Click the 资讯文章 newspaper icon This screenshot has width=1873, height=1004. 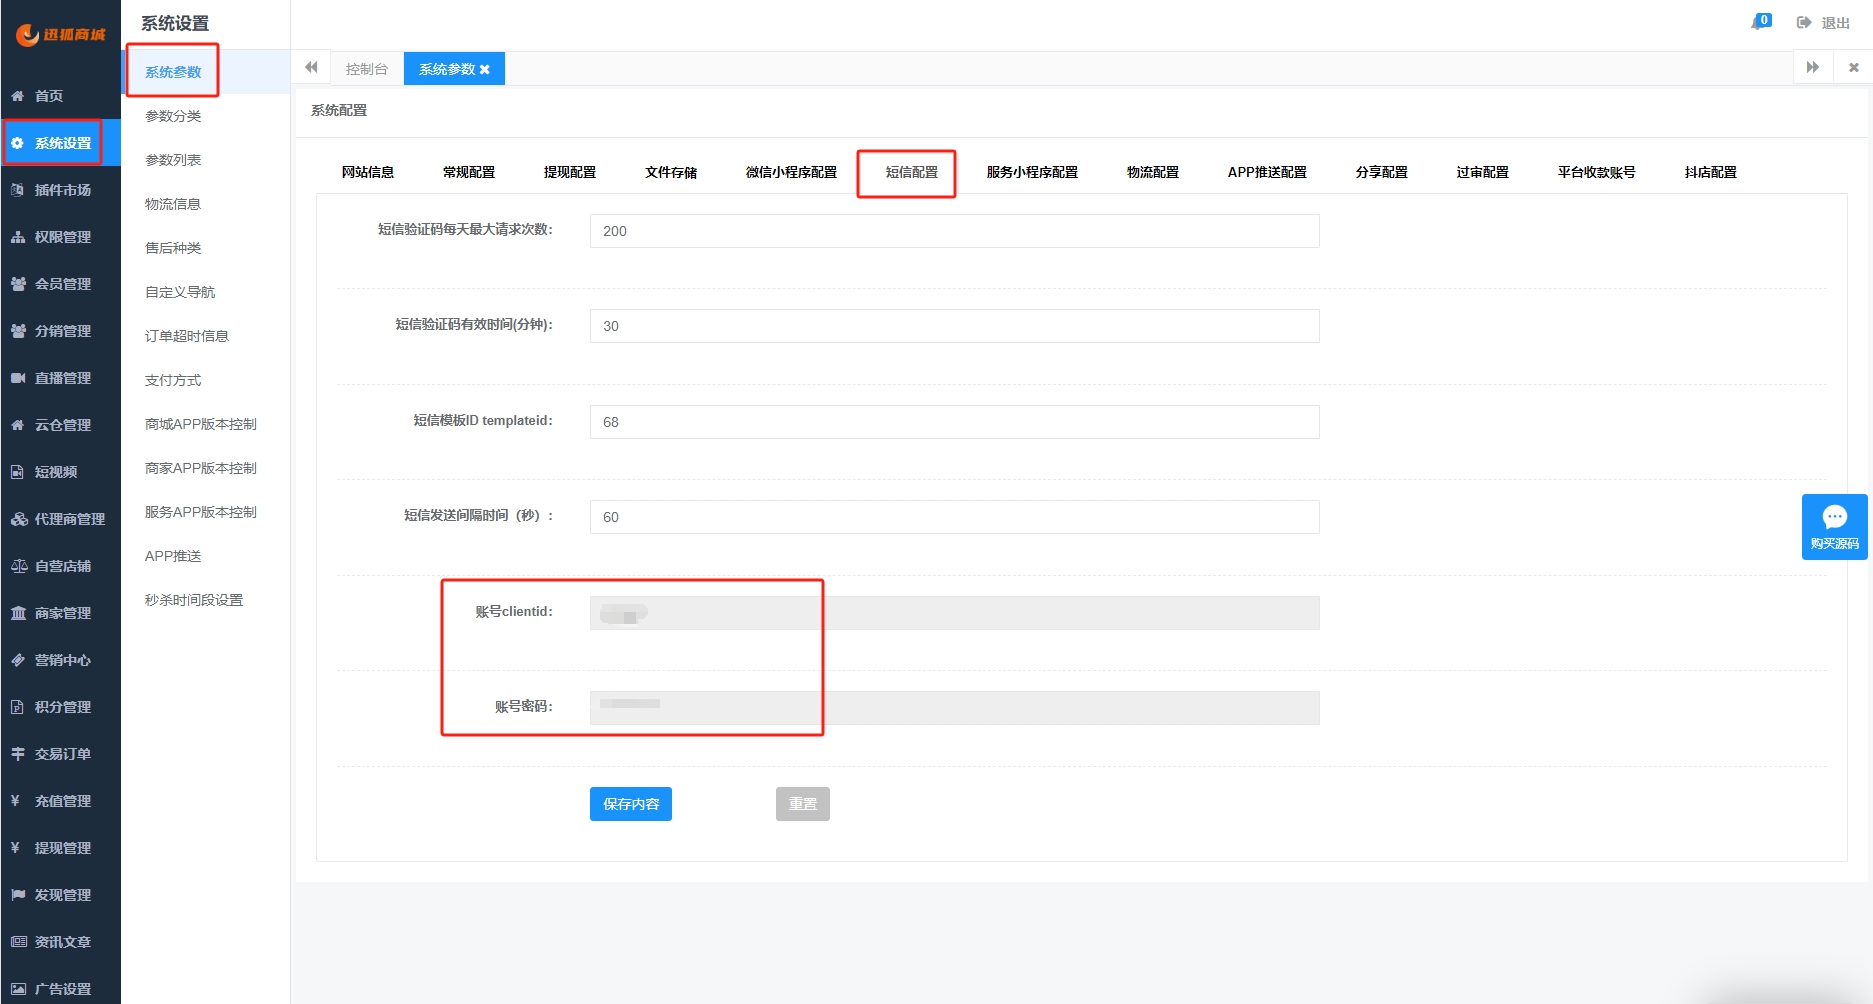pos(18,942)
